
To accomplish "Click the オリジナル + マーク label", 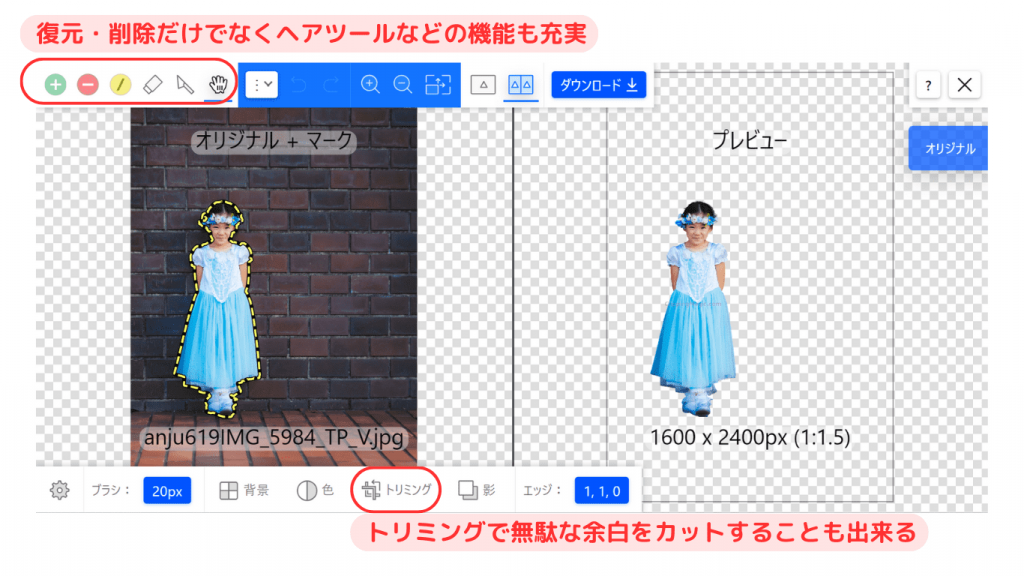I will point(274,140).
